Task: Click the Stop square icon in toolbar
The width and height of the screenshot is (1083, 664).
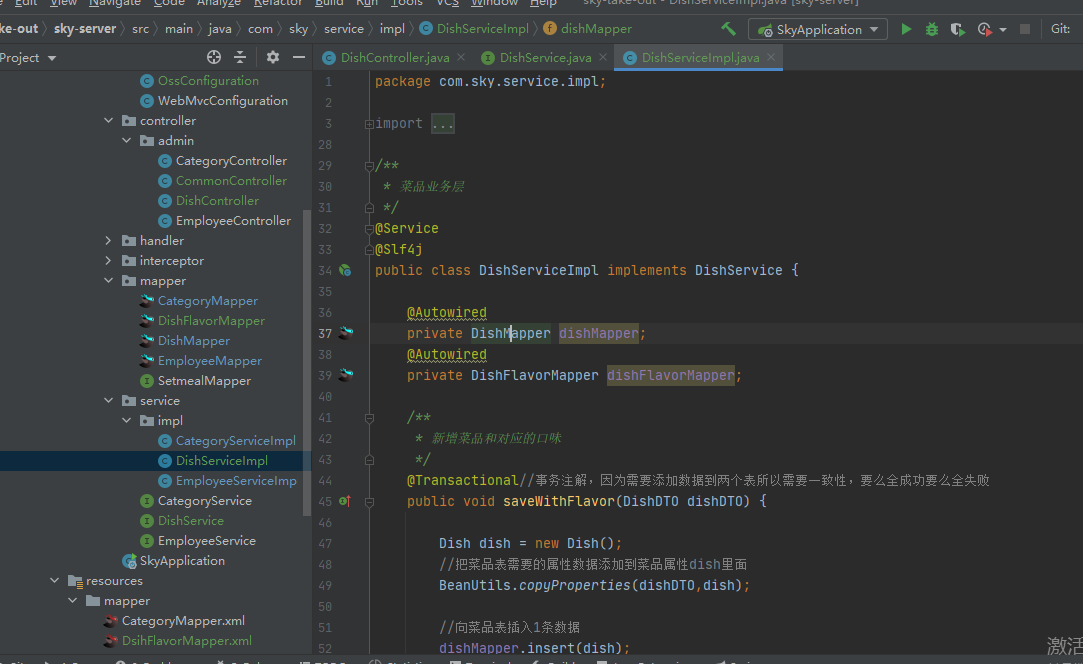Action: tap(1025, 29)
